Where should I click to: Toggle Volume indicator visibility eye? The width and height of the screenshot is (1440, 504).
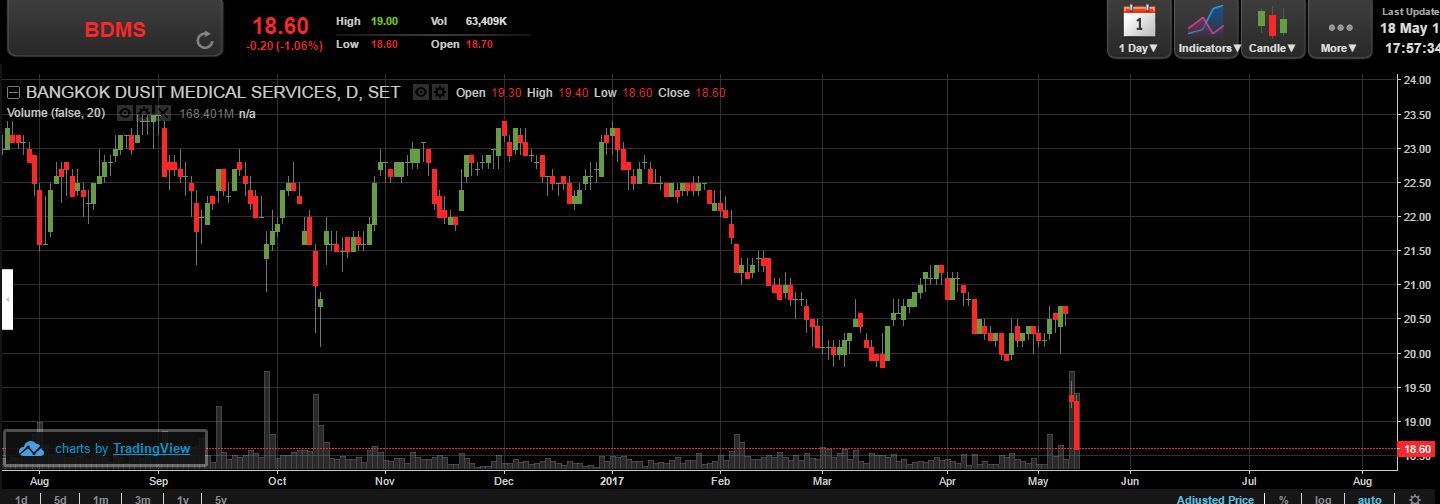point(125,113)
